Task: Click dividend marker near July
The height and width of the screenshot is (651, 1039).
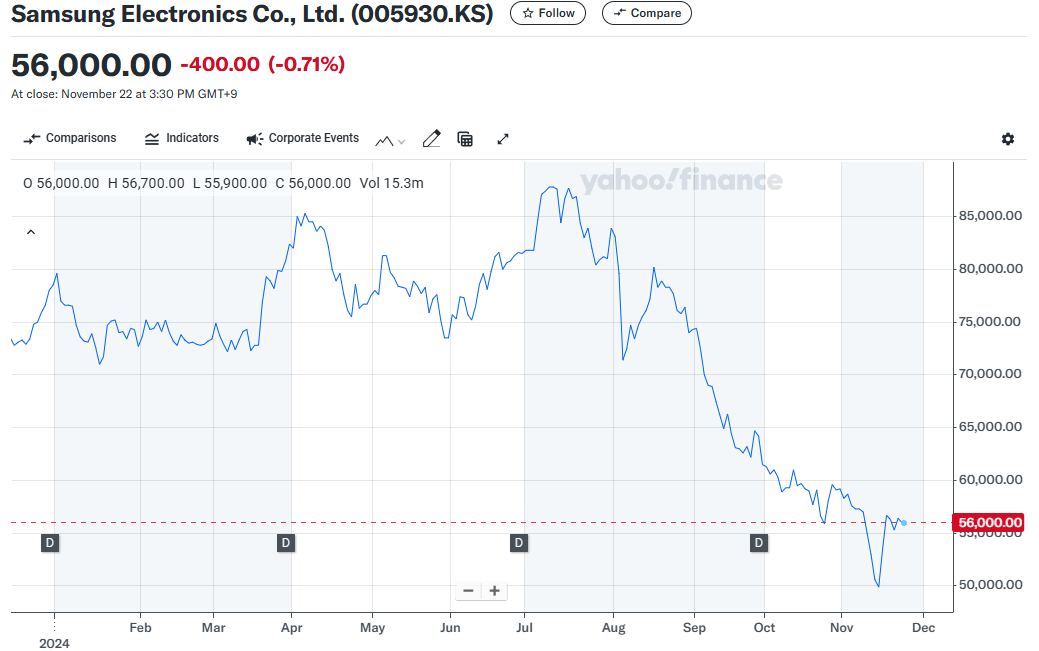Action: pyautogui.click(x=518, y=543)
